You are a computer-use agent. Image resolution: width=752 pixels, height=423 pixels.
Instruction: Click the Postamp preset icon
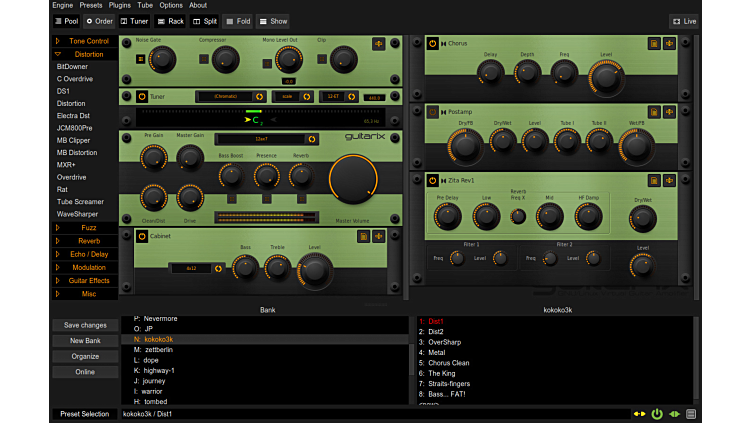point(652,112)
